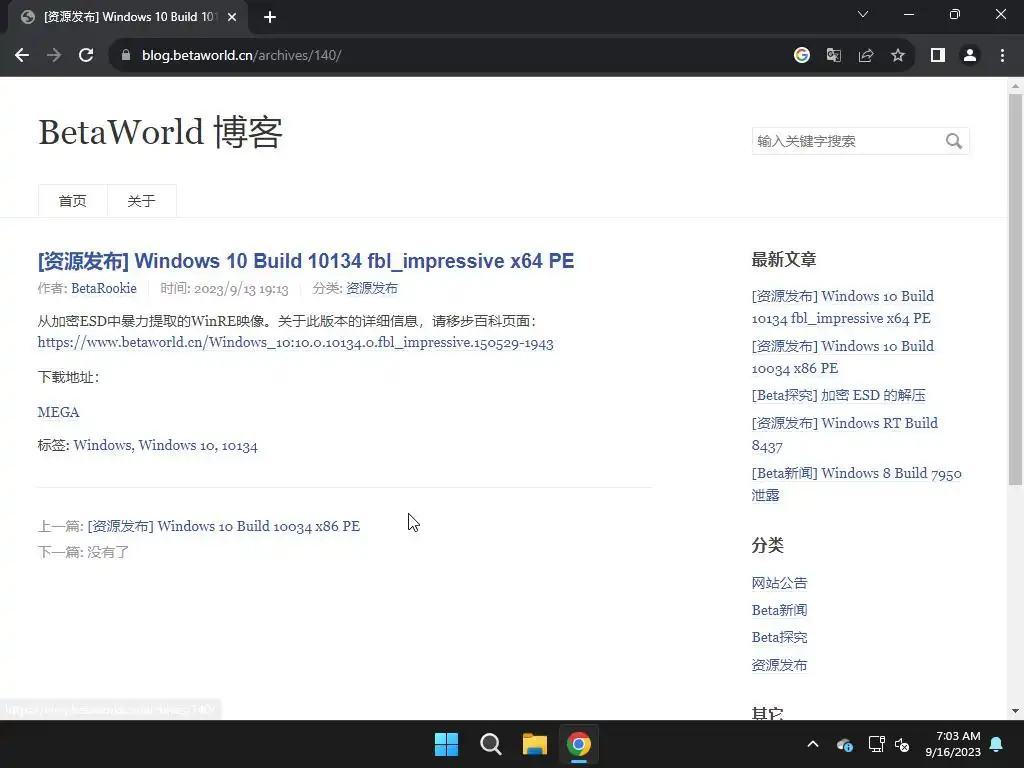The image size is (1024, 768).
Task: Open sidebar article Windows 8 Build 7950 泄露
Action: tap(856, 484)
